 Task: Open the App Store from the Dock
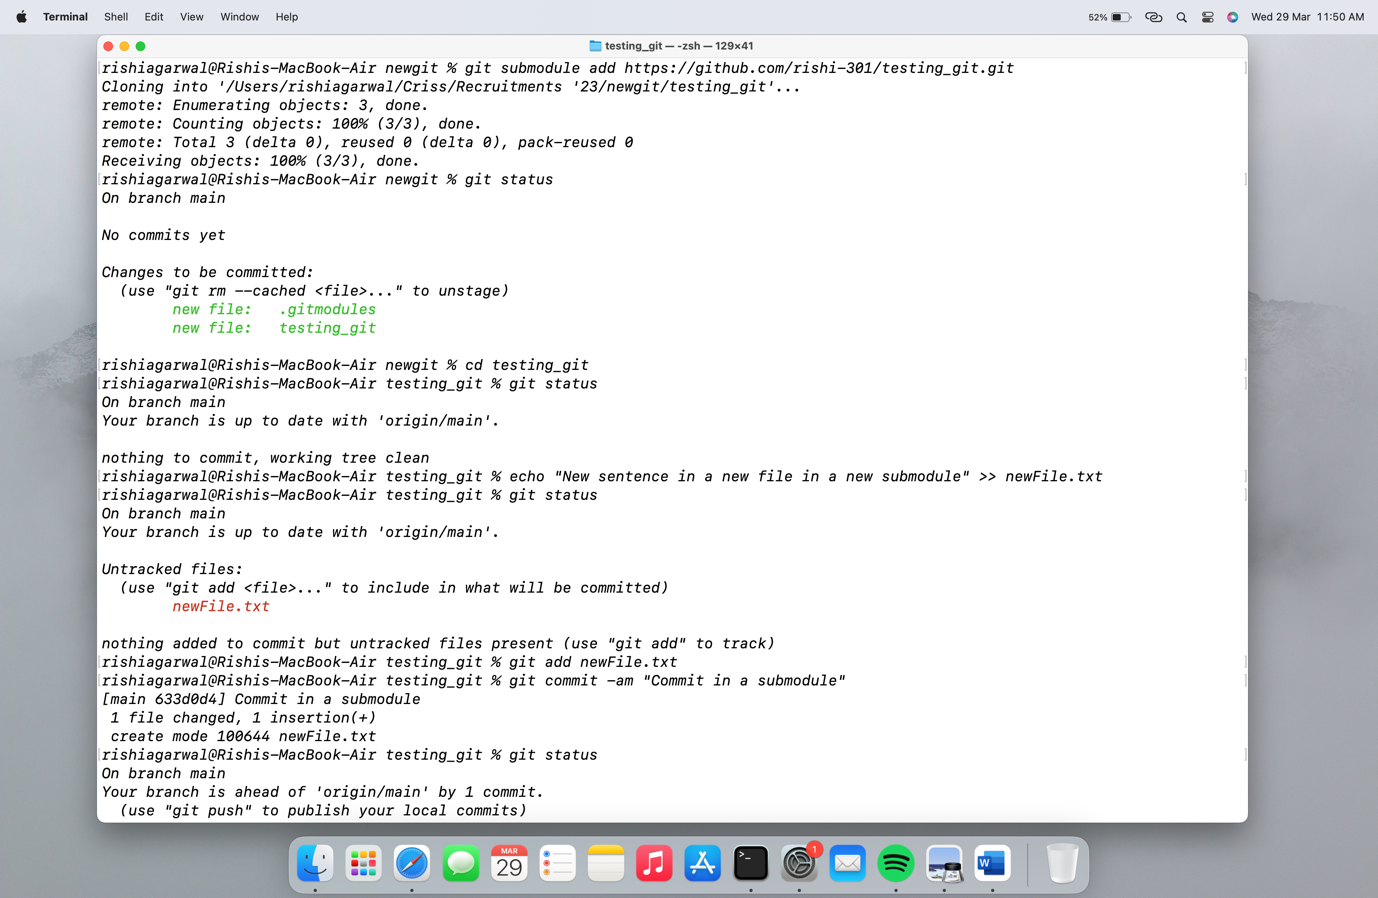tap(702, 862)
